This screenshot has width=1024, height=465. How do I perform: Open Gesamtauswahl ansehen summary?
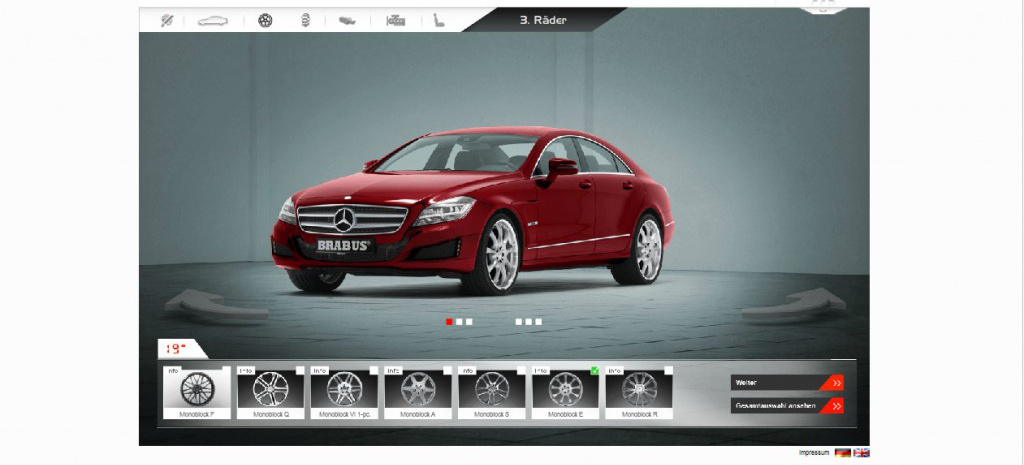tap(787, 406)
